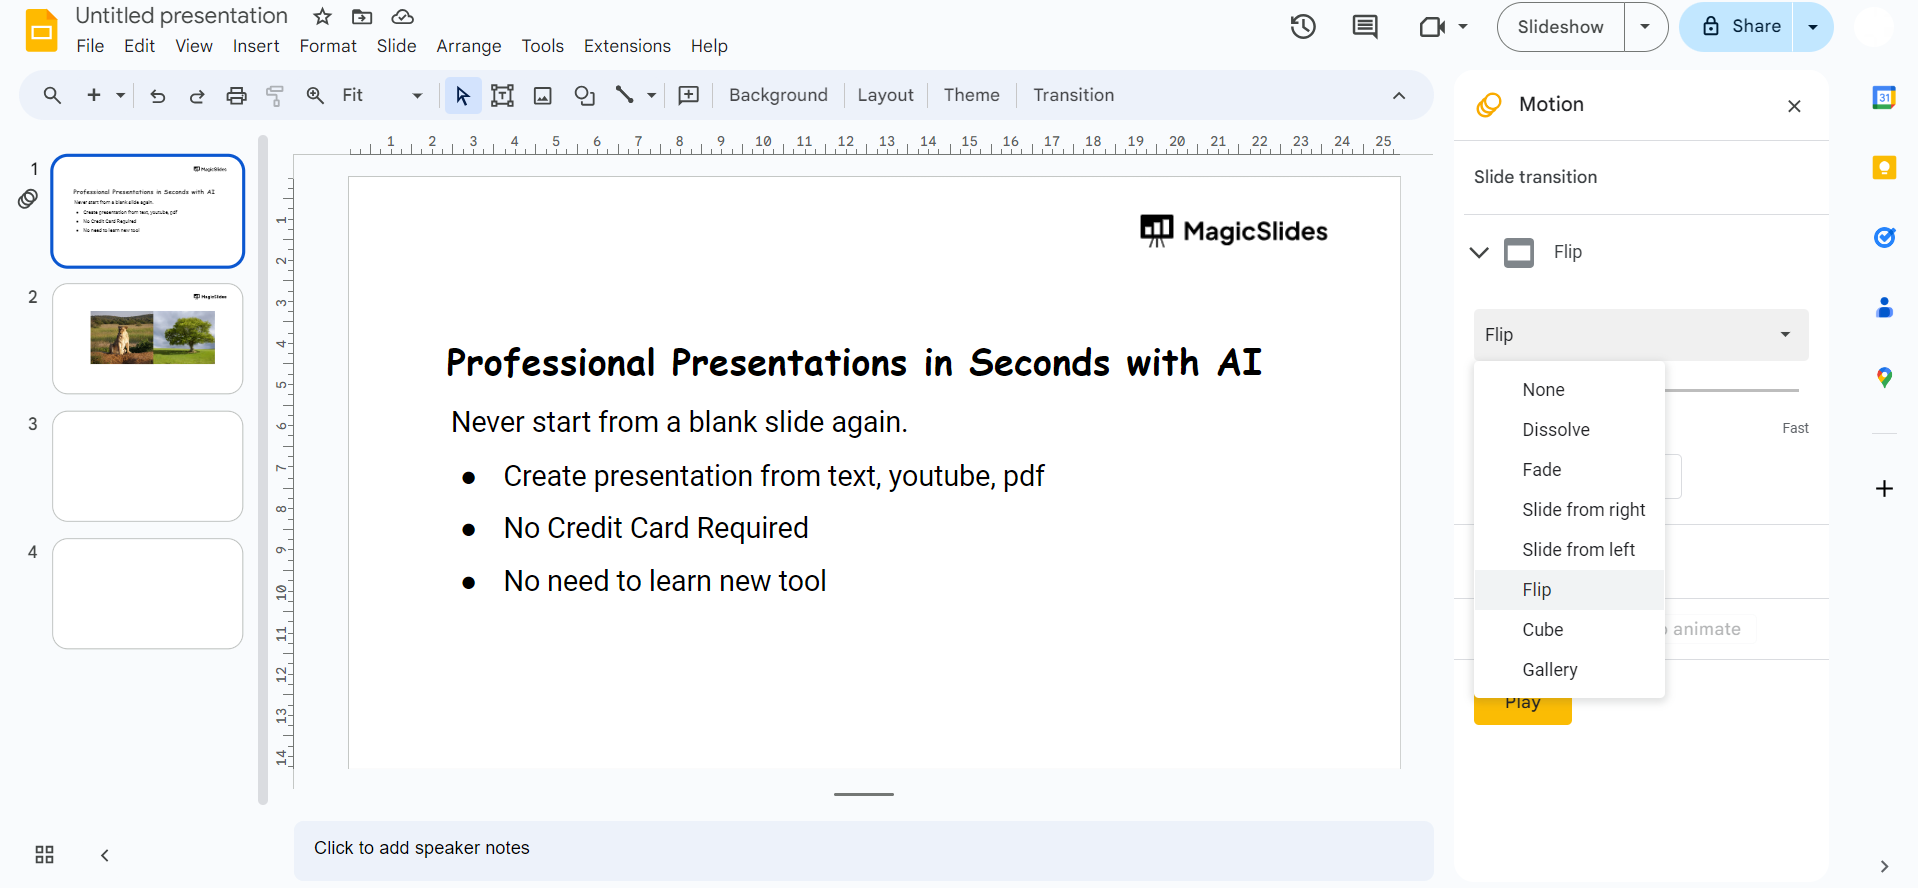Select Dissolve from the transition list

coord(1555,430)
